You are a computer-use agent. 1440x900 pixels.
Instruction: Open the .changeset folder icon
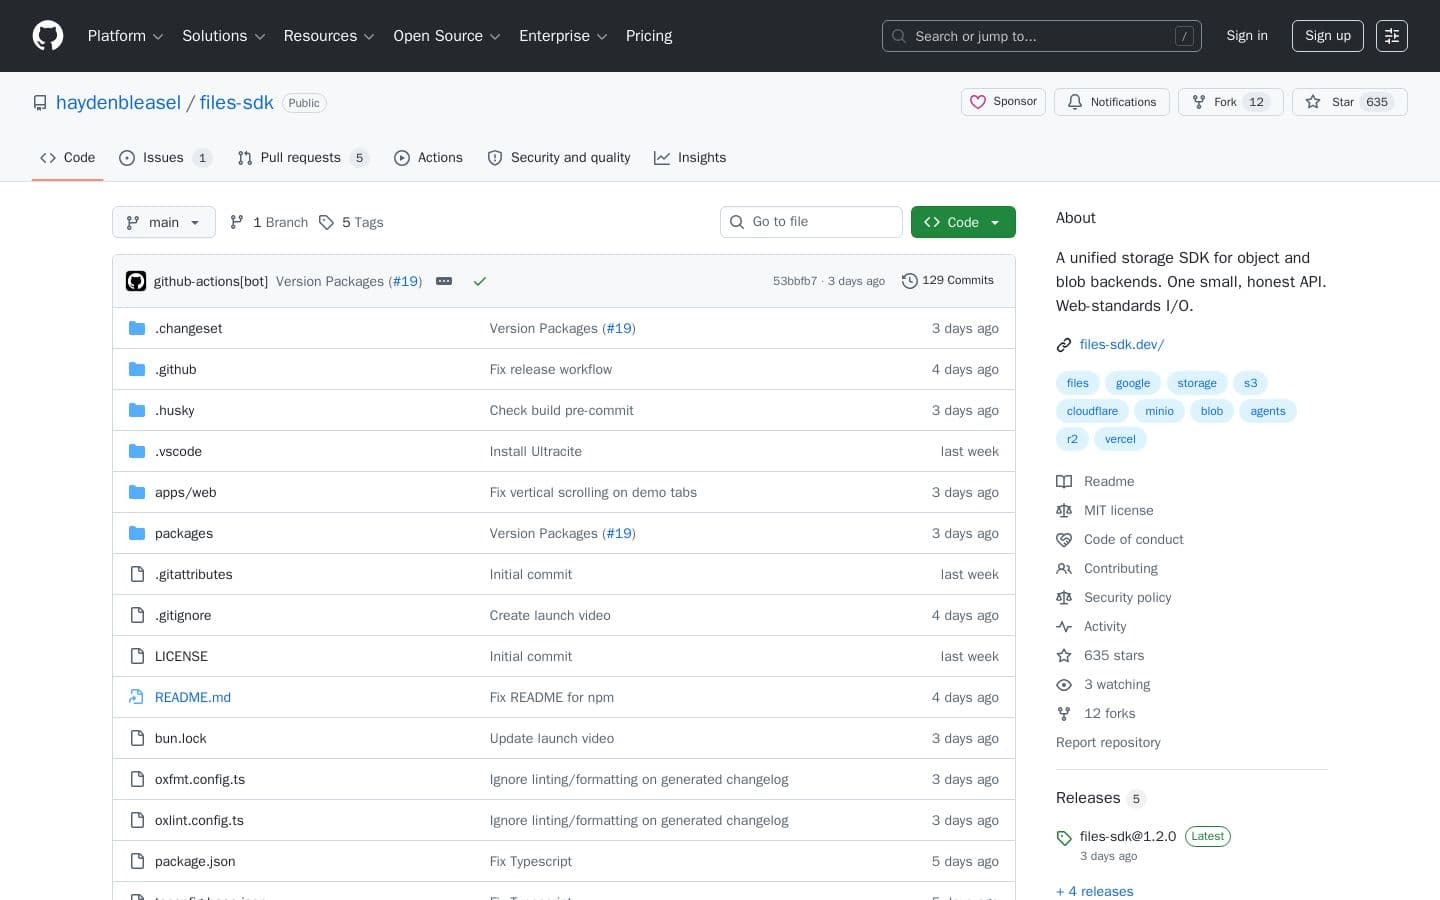(x=137, y=328)
